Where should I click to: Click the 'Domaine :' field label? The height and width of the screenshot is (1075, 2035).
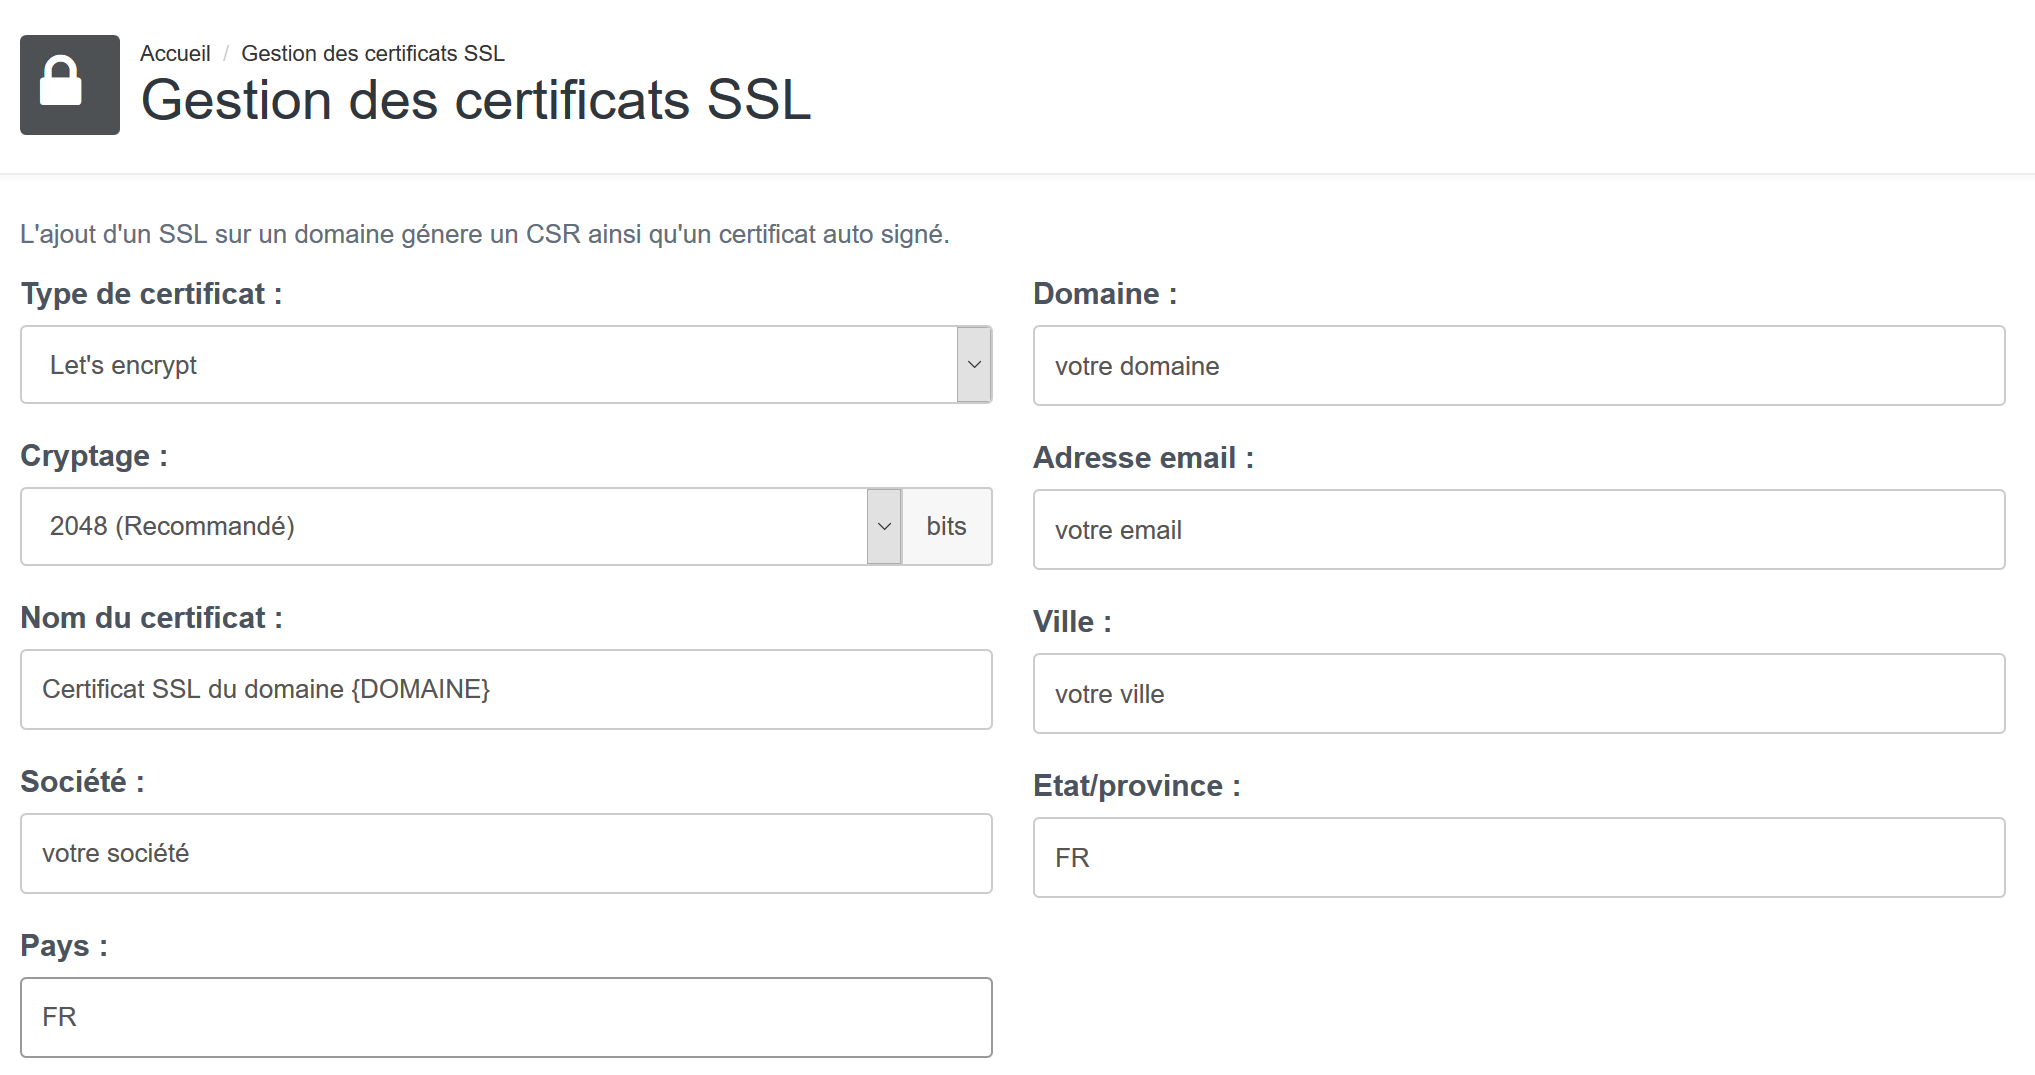coord(1104,293)
